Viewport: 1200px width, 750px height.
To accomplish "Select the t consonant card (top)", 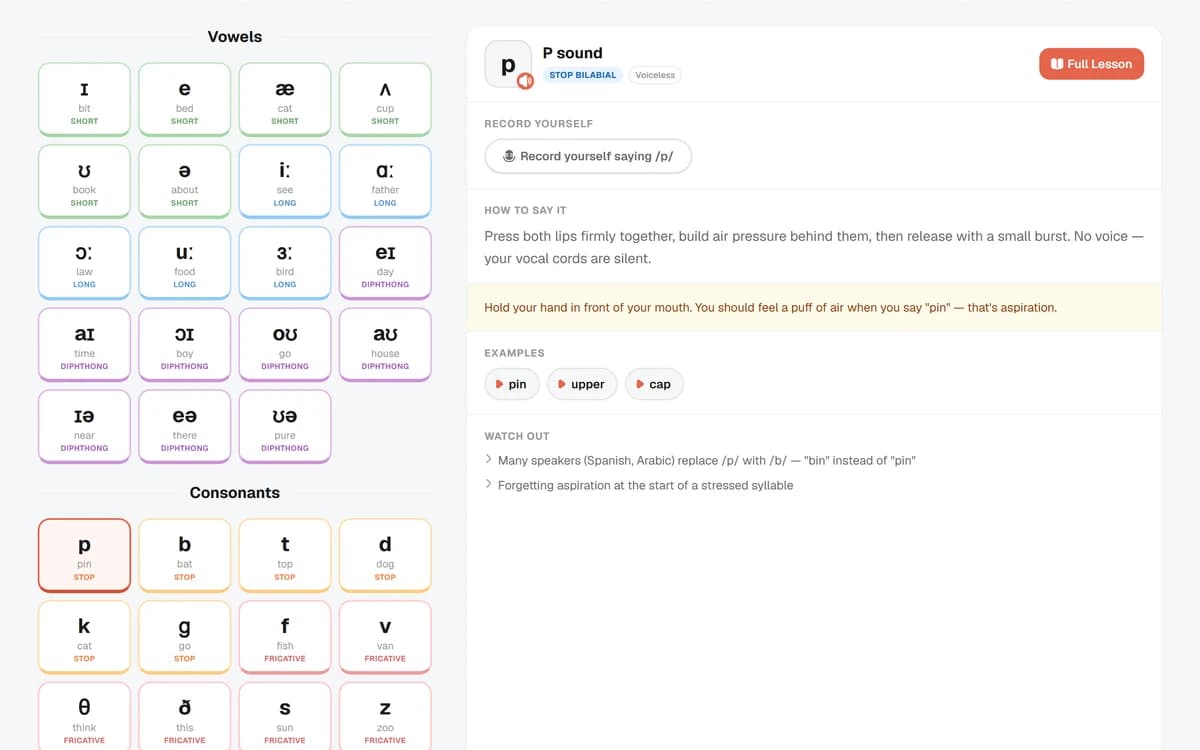I will (285, 555).
